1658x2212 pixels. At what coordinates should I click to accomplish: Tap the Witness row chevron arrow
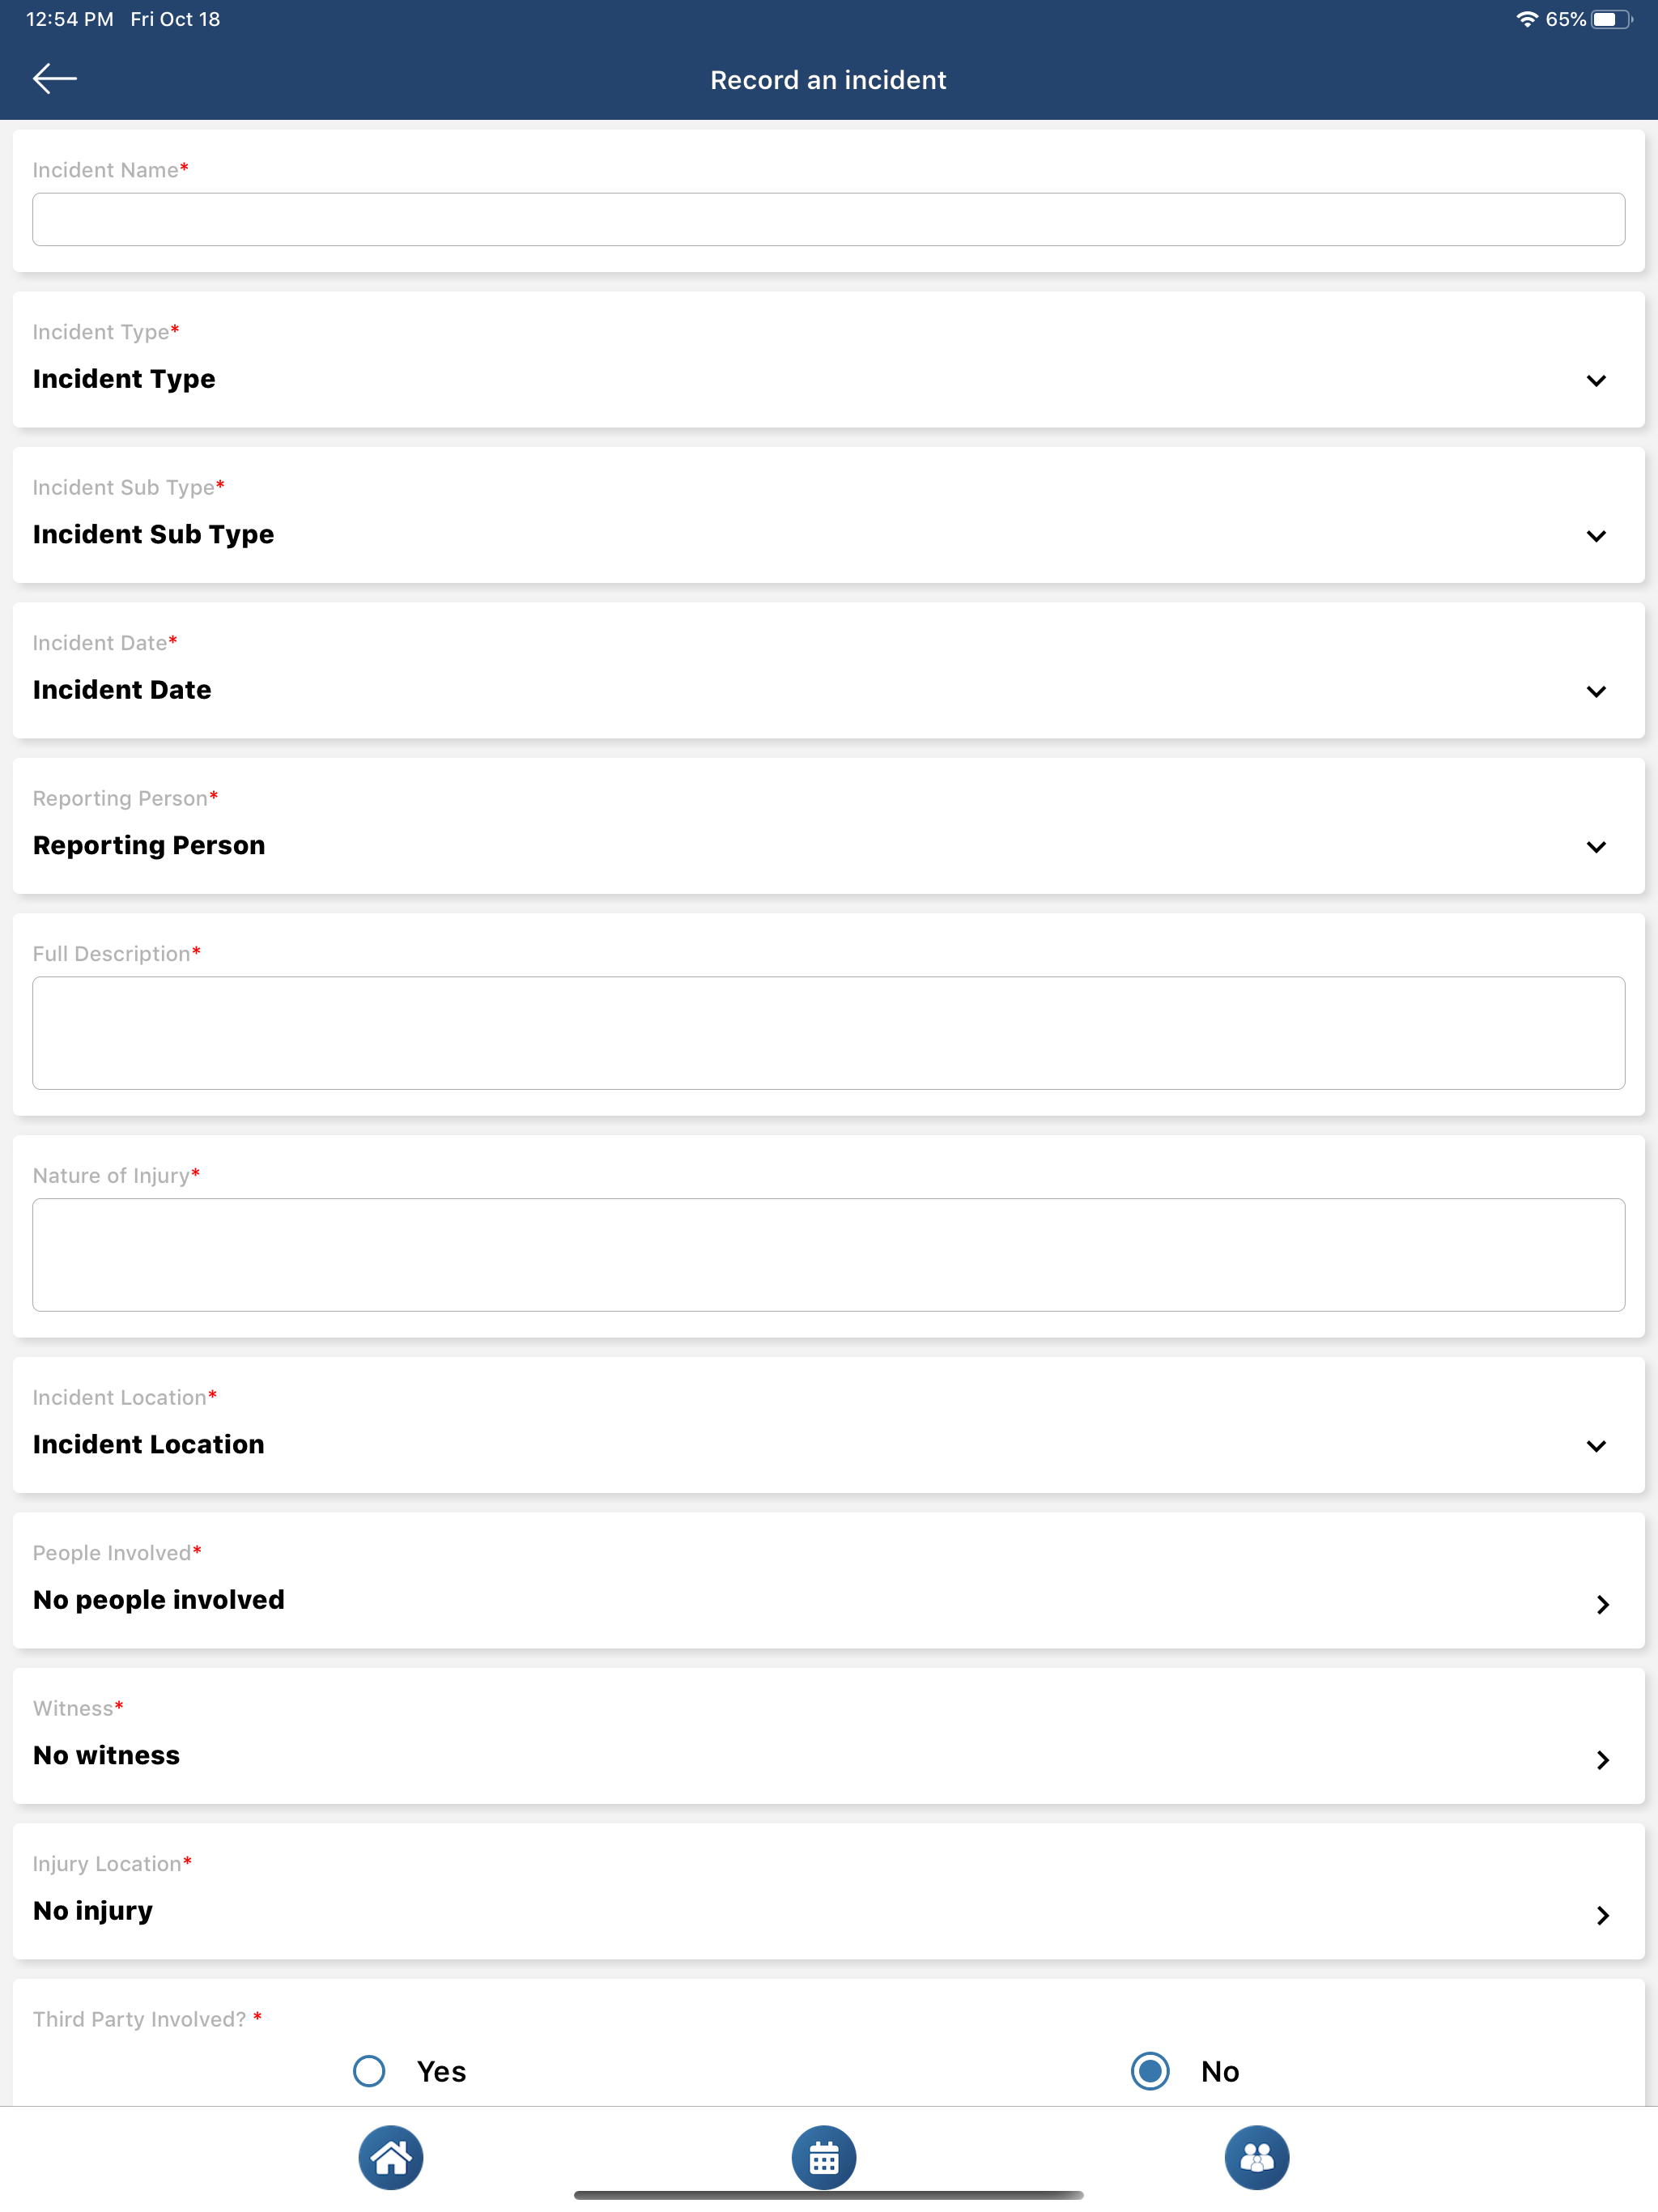[x=1603, y=1759]
